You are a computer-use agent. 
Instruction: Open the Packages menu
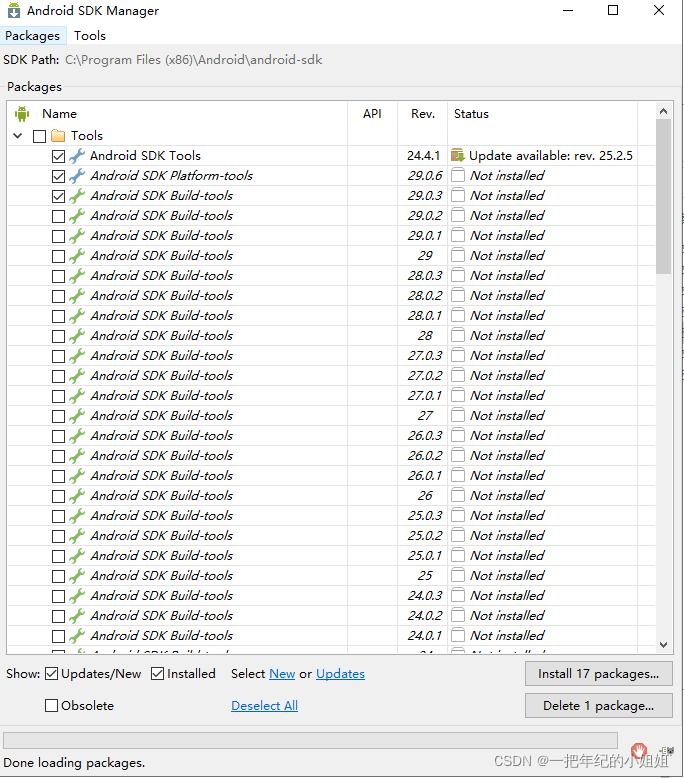pyautogui.click(x=33, y=36)
